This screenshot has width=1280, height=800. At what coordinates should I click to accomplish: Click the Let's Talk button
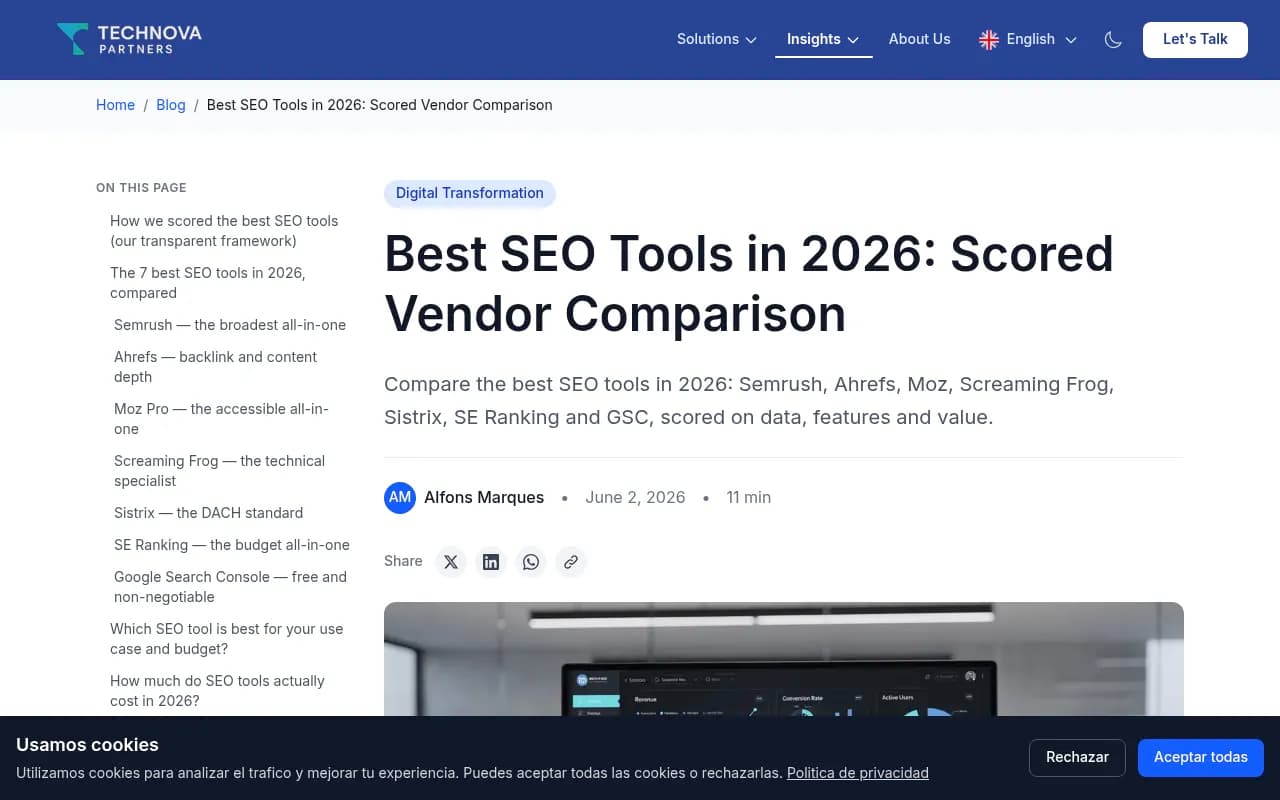pos(1195,39)
